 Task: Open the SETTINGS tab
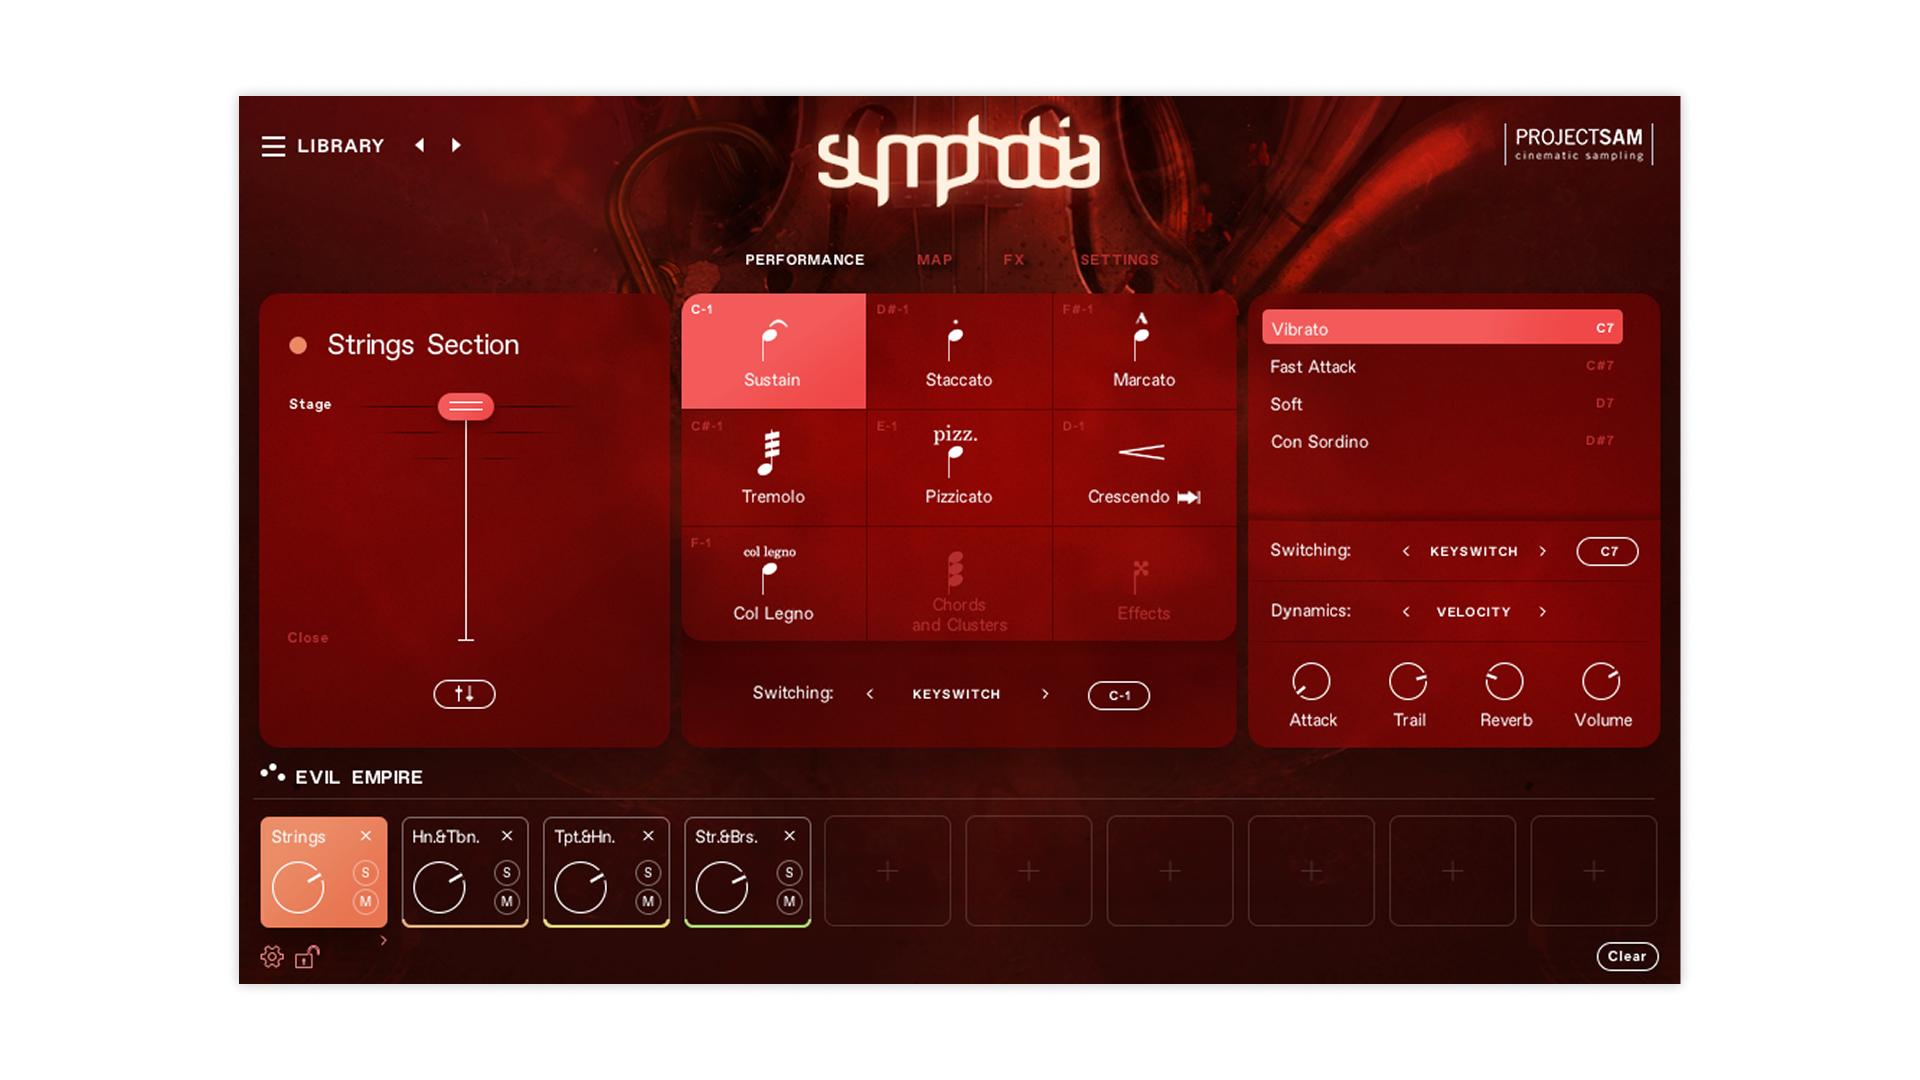click(1119, 260)
